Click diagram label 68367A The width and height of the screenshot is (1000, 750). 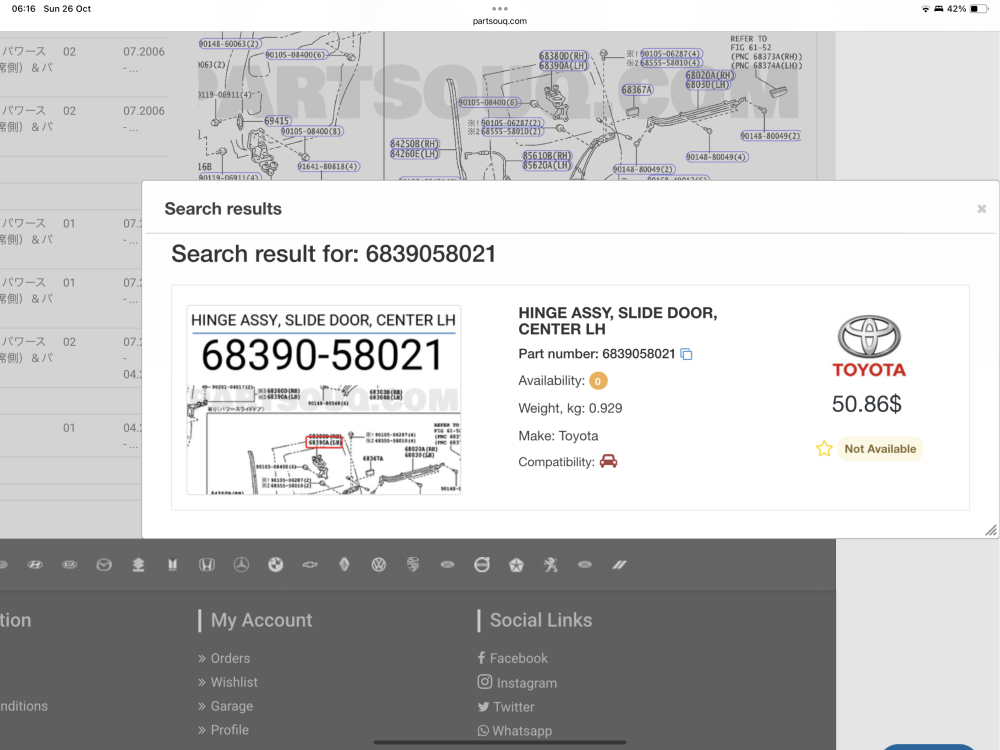[637, 90]
